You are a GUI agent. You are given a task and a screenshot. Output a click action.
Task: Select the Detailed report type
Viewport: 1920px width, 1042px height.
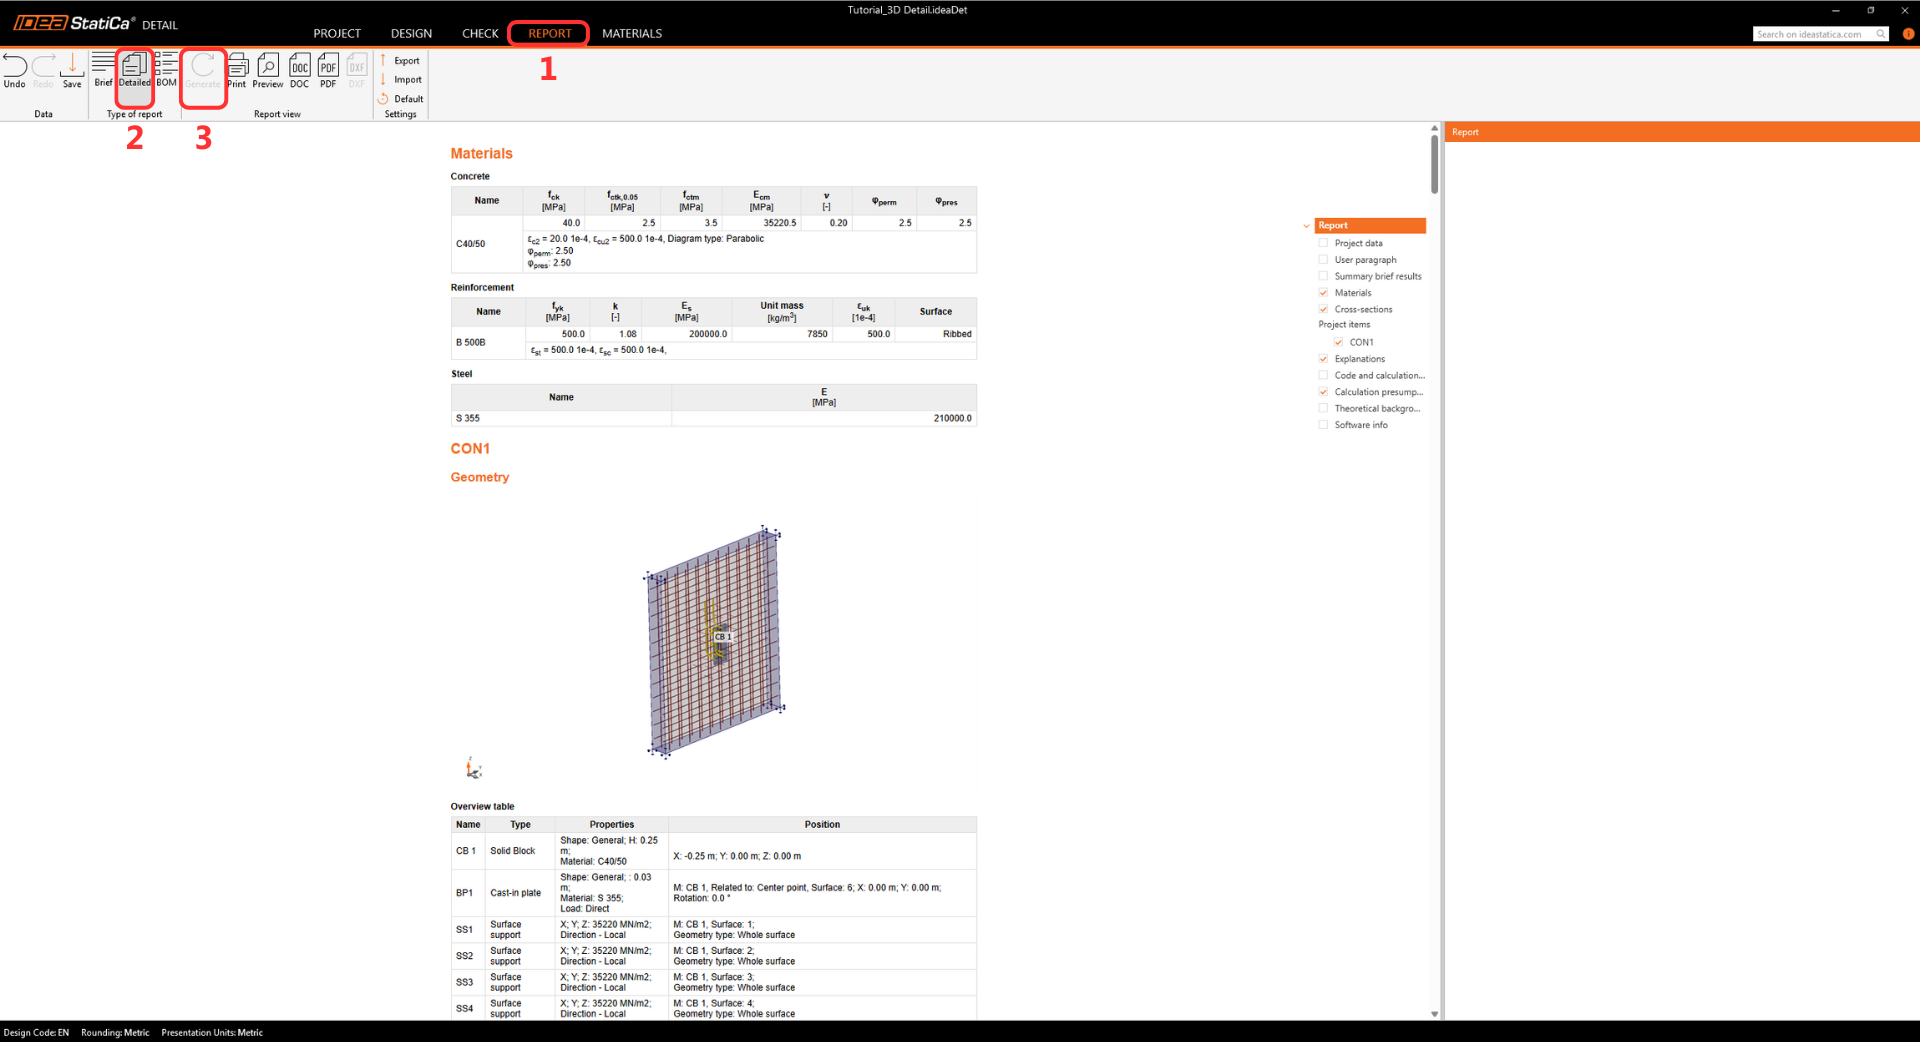[x=134, y=70]
